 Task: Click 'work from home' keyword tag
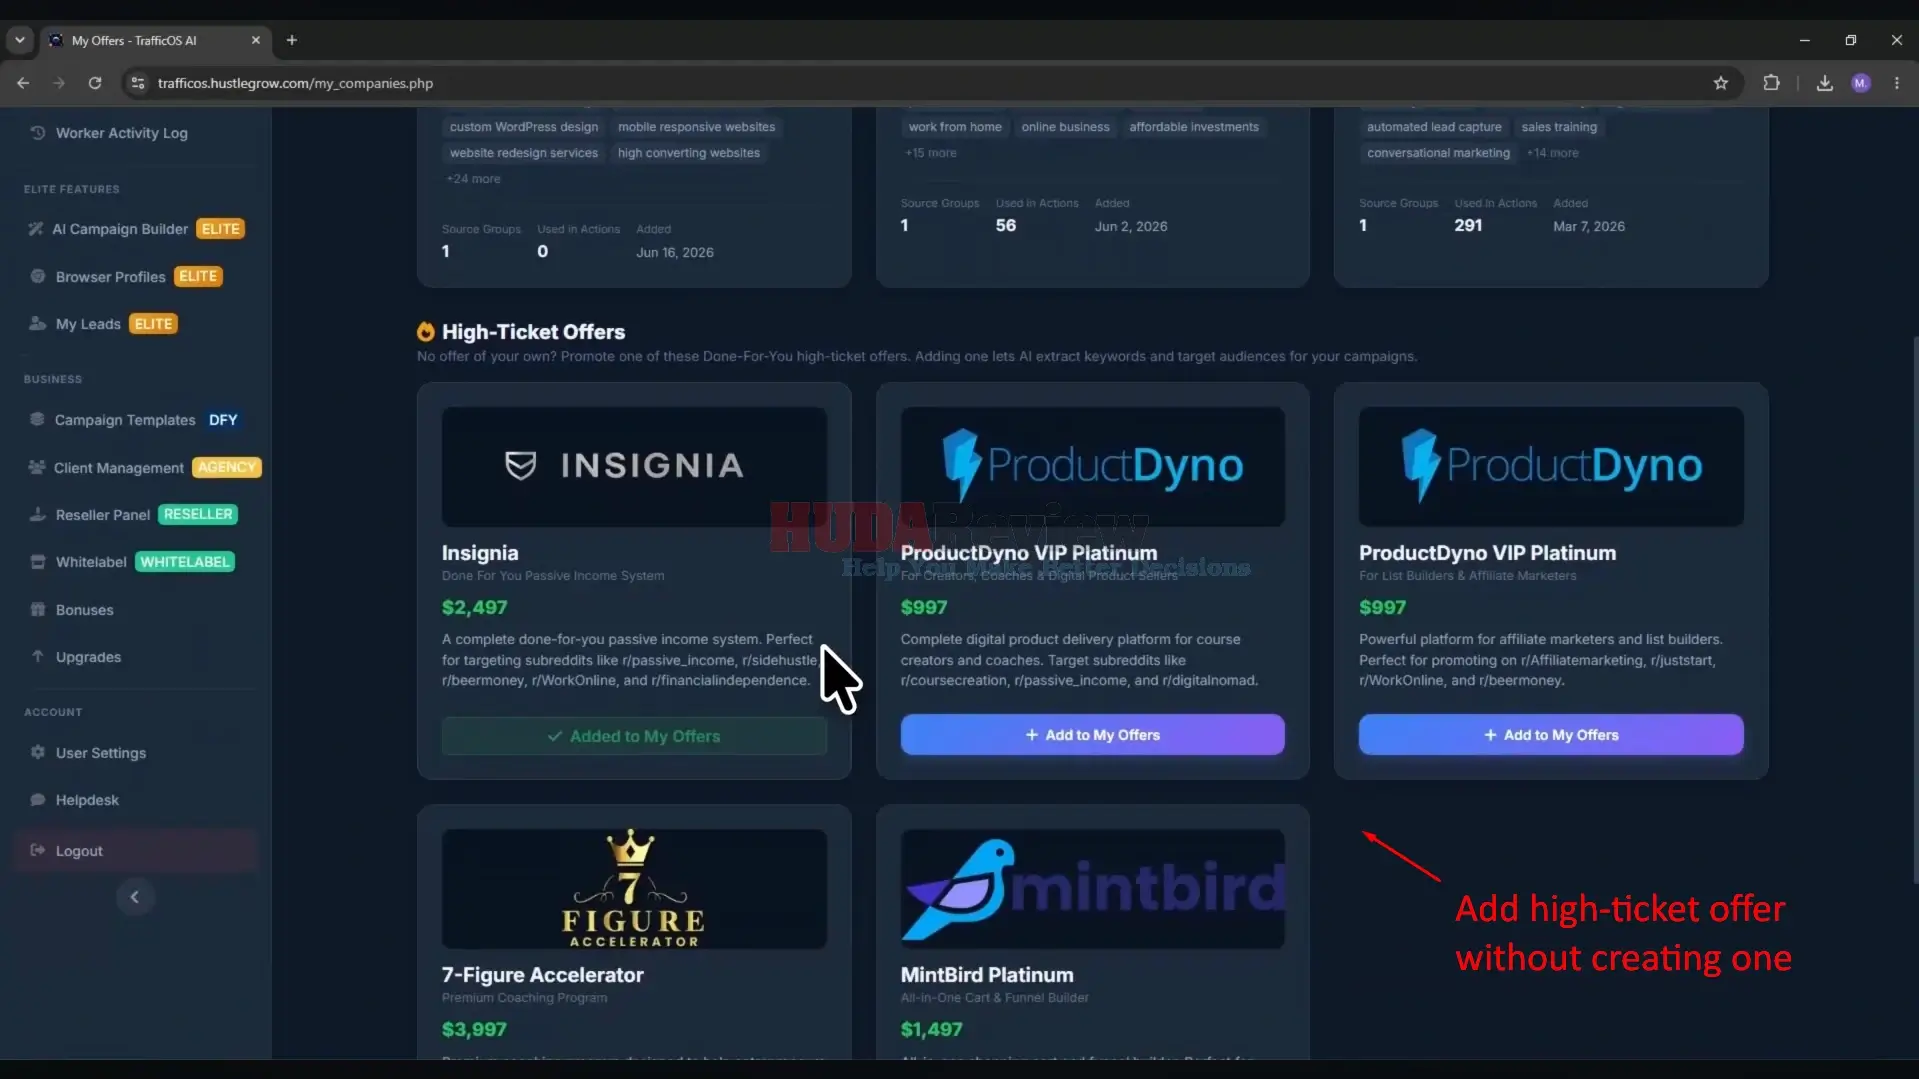(x=955, y=127)
